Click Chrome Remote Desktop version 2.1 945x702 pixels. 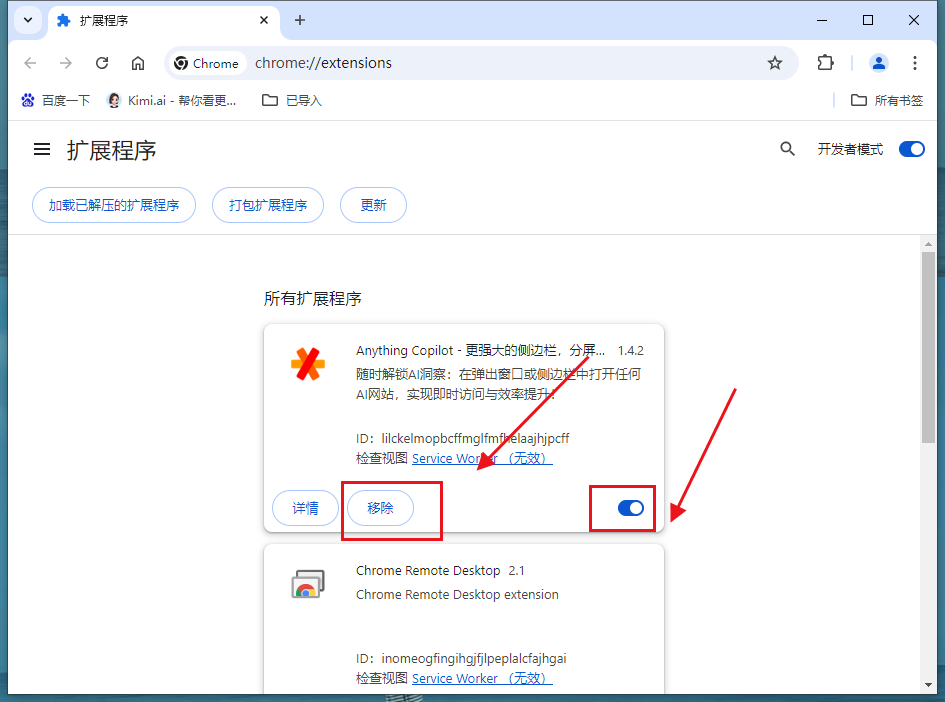pos(516,571)
